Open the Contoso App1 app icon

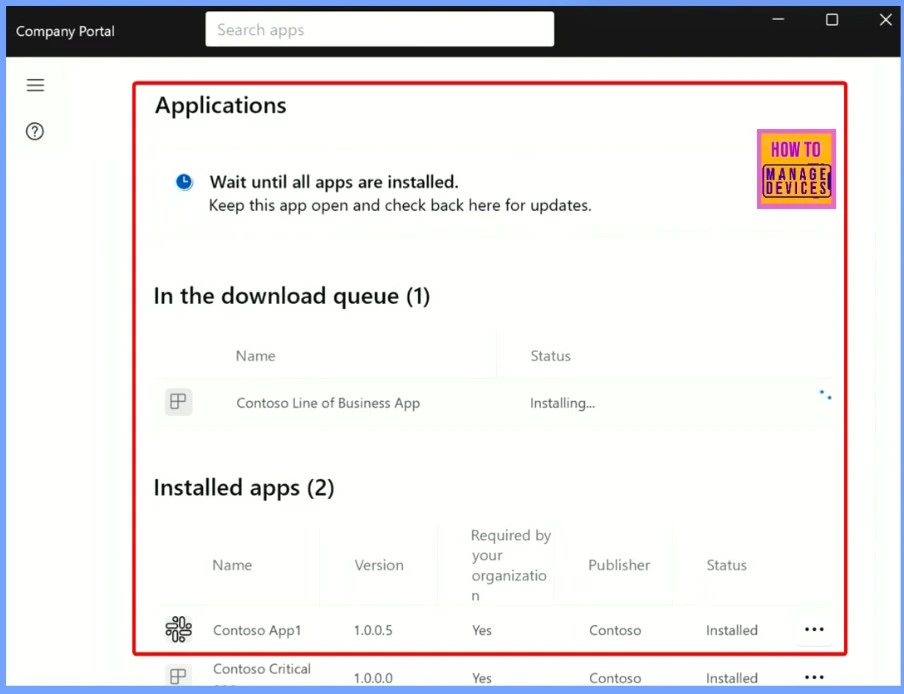tap(179, 629)
